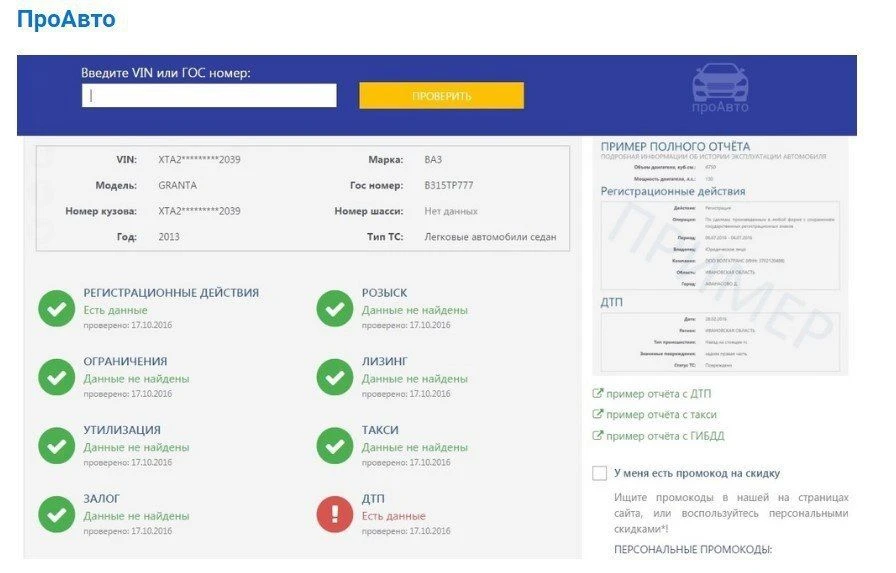Click green check icon beside Залог

click(57, 514)
